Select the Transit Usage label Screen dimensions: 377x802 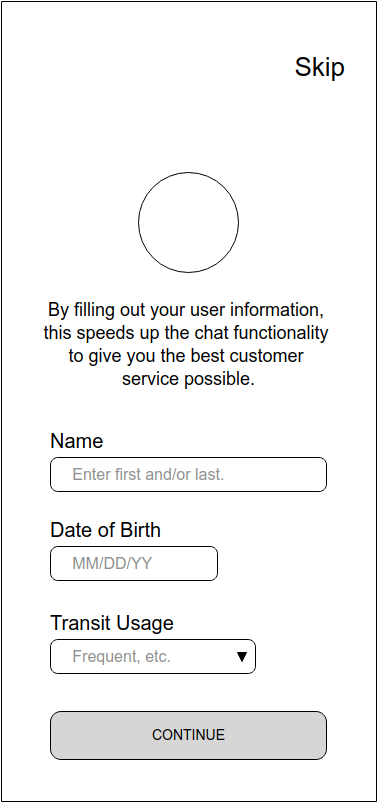tap(112, 623)
